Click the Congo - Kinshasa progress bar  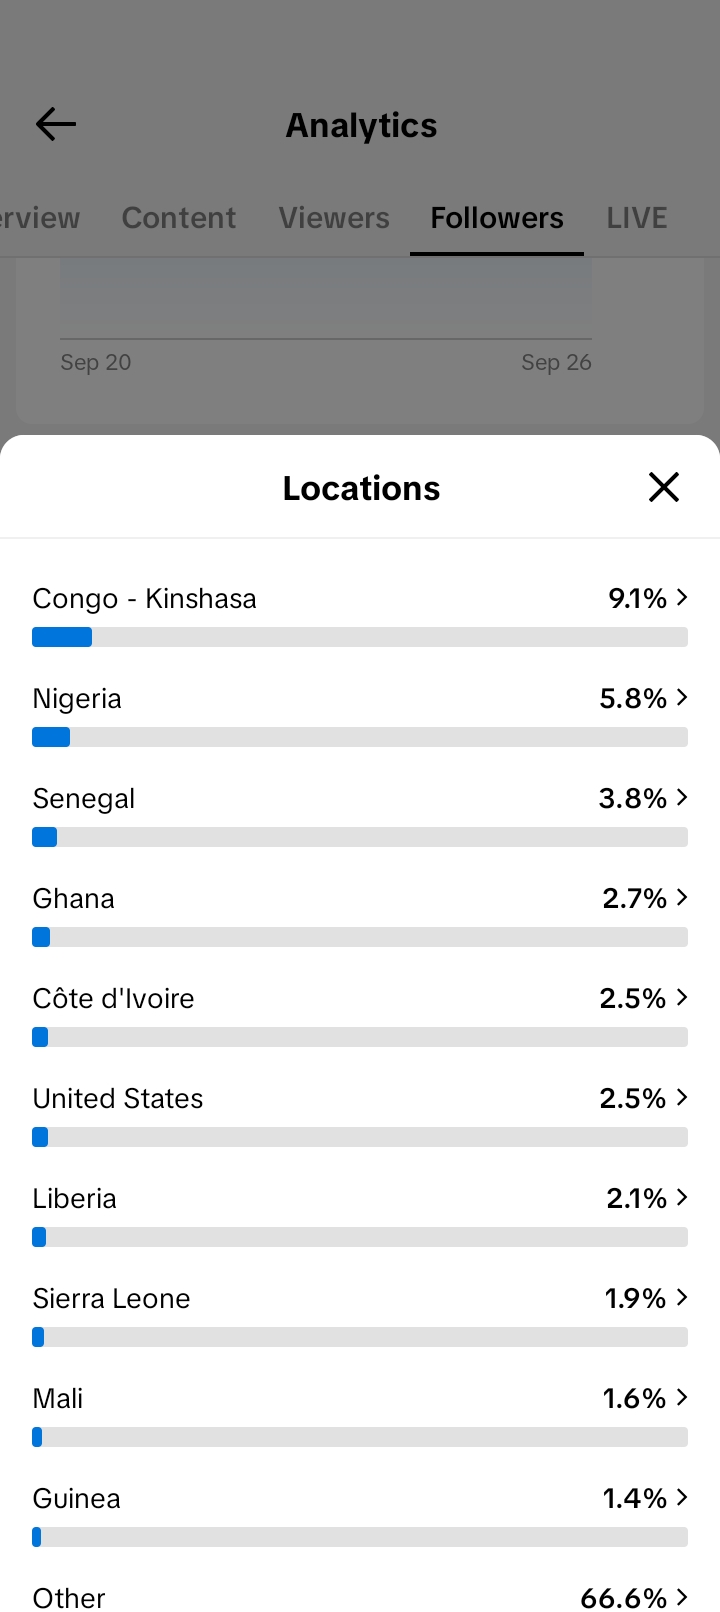(x=360, y=637)
